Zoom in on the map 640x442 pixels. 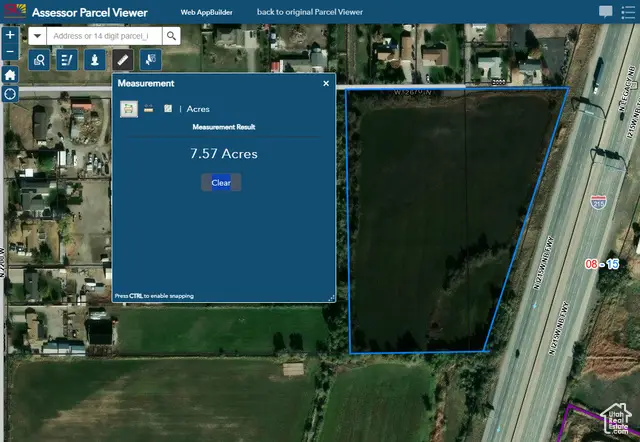coord(10,35)
